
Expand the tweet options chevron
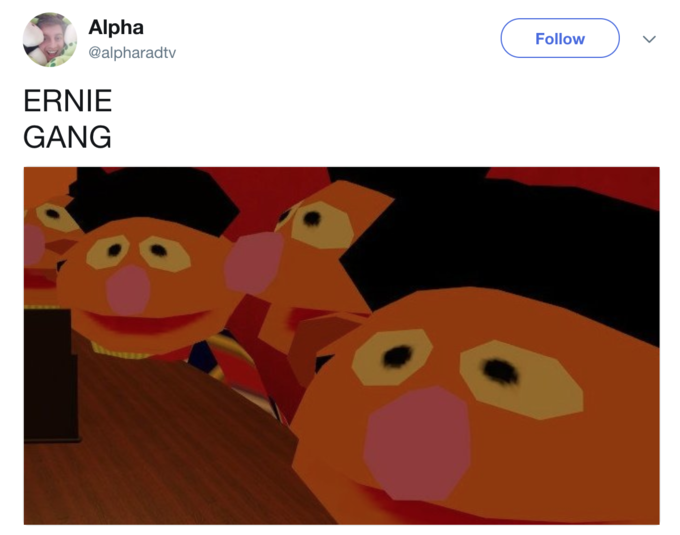coord(649,39)
